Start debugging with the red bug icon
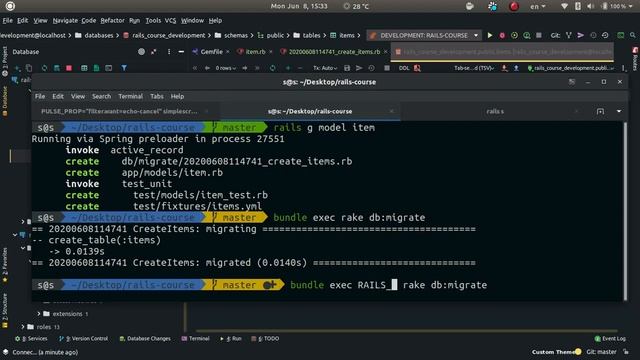Image resolution: width=640 pixels, height=360 pixels. (502, 36)
